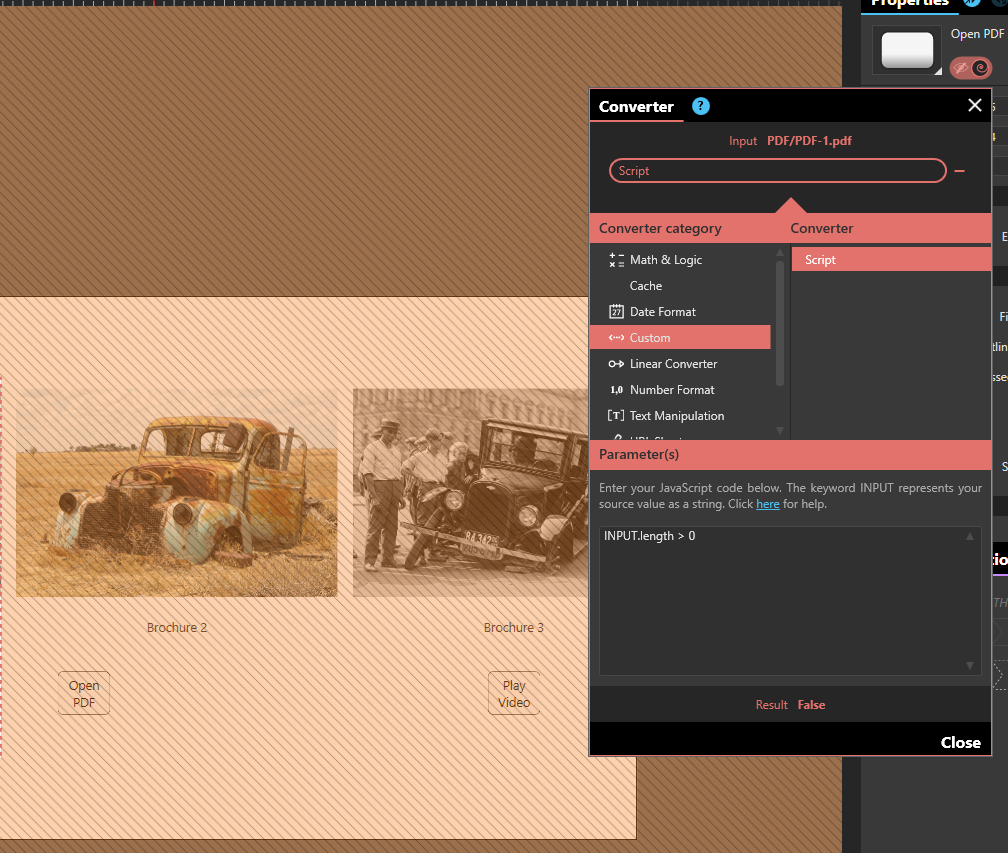Click the category list scroll-up arrow
Image resolution: width=1008 pixels, height=853 pixels.
click(780, 252)
